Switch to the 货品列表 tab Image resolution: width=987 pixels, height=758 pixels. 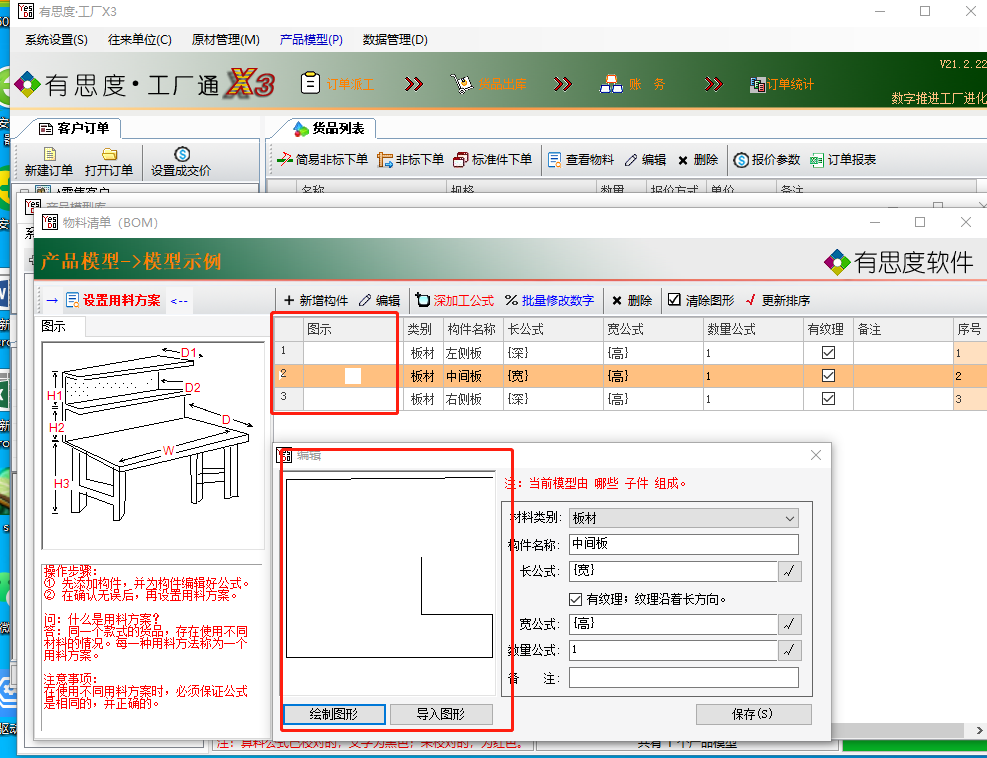(329, 128)
